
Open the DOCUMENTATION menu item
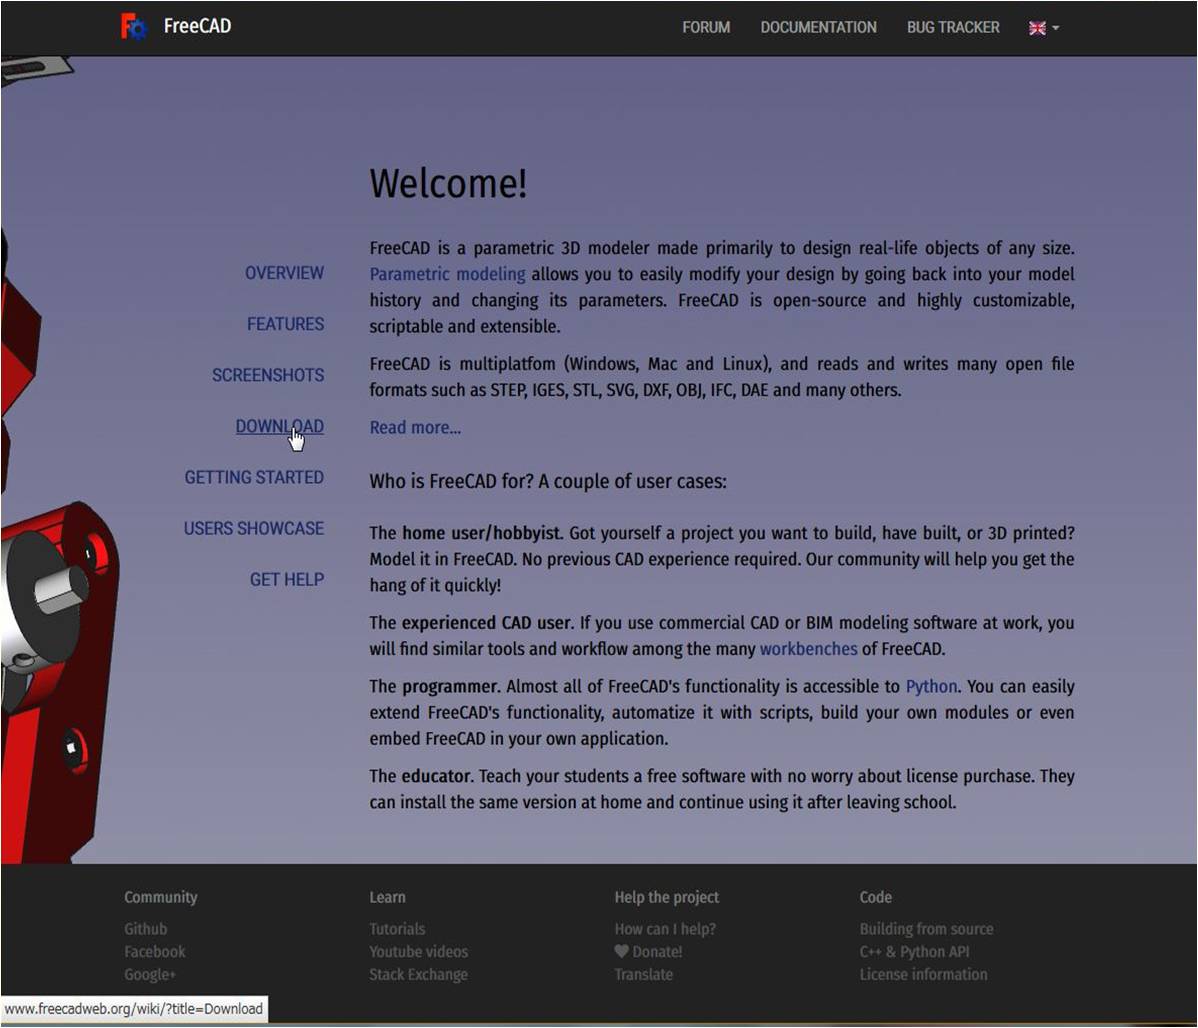[x=818, y=28]
